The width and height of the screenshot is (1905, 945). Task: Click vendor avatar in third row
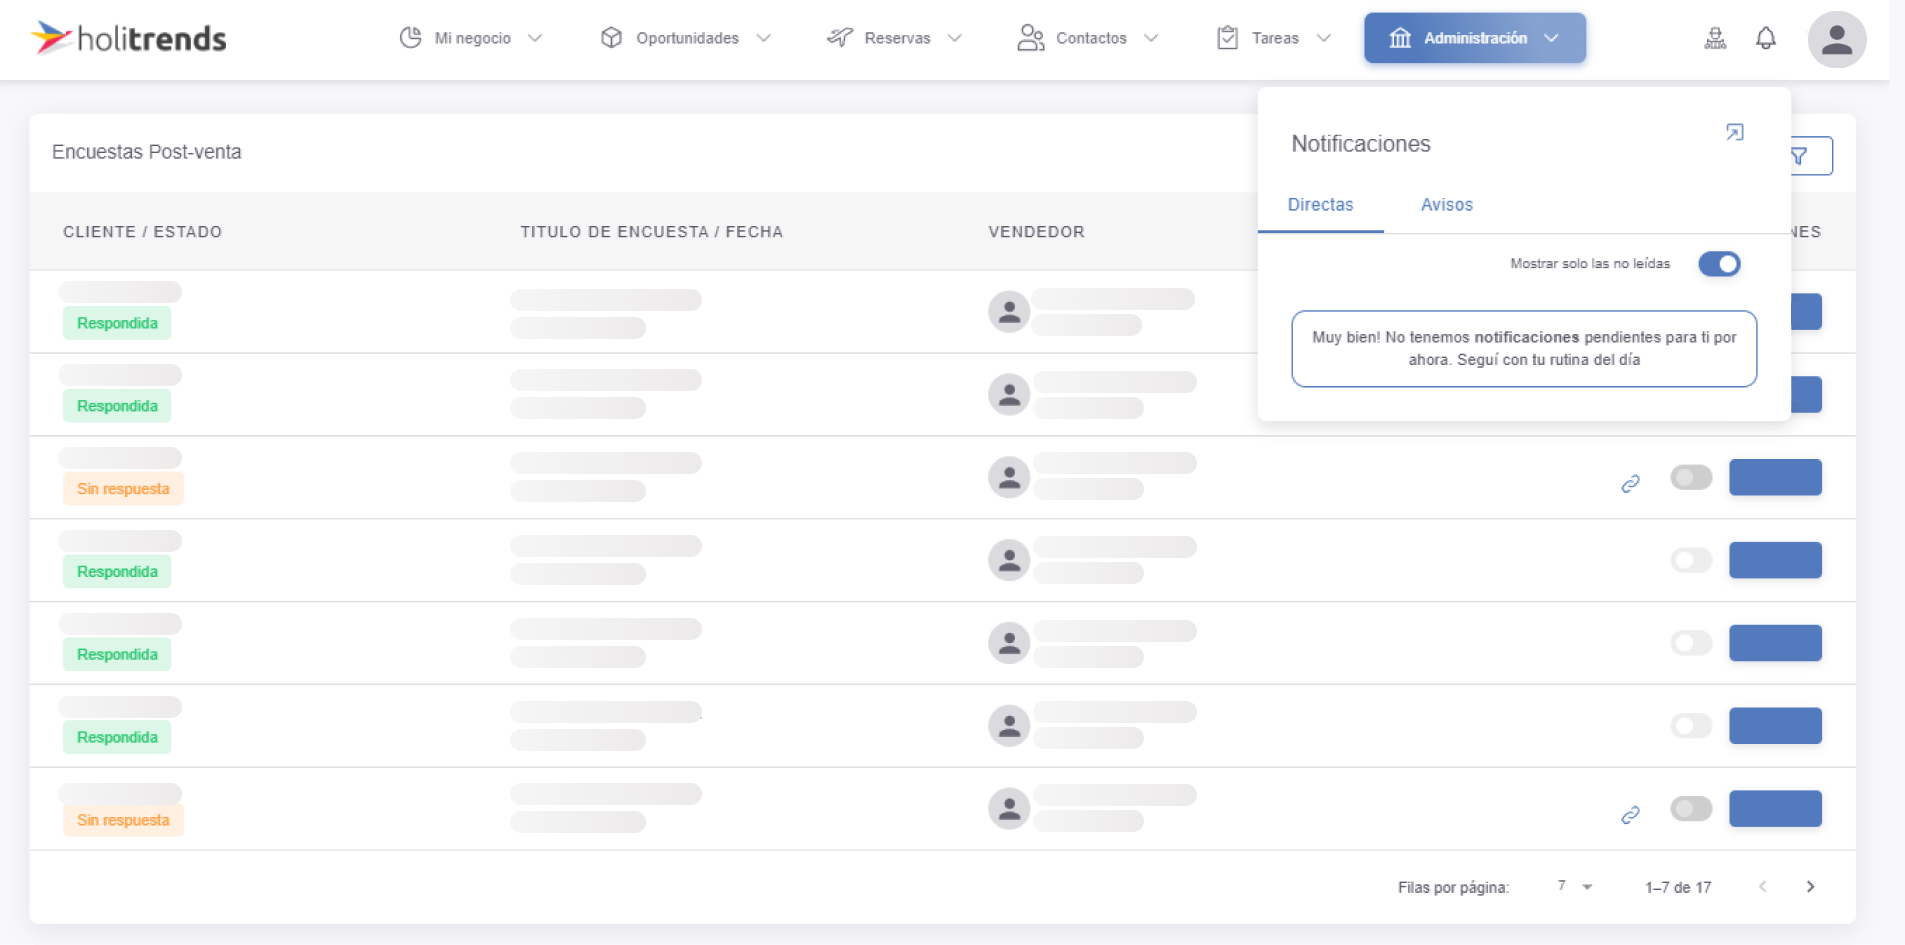coord(1009,478)
